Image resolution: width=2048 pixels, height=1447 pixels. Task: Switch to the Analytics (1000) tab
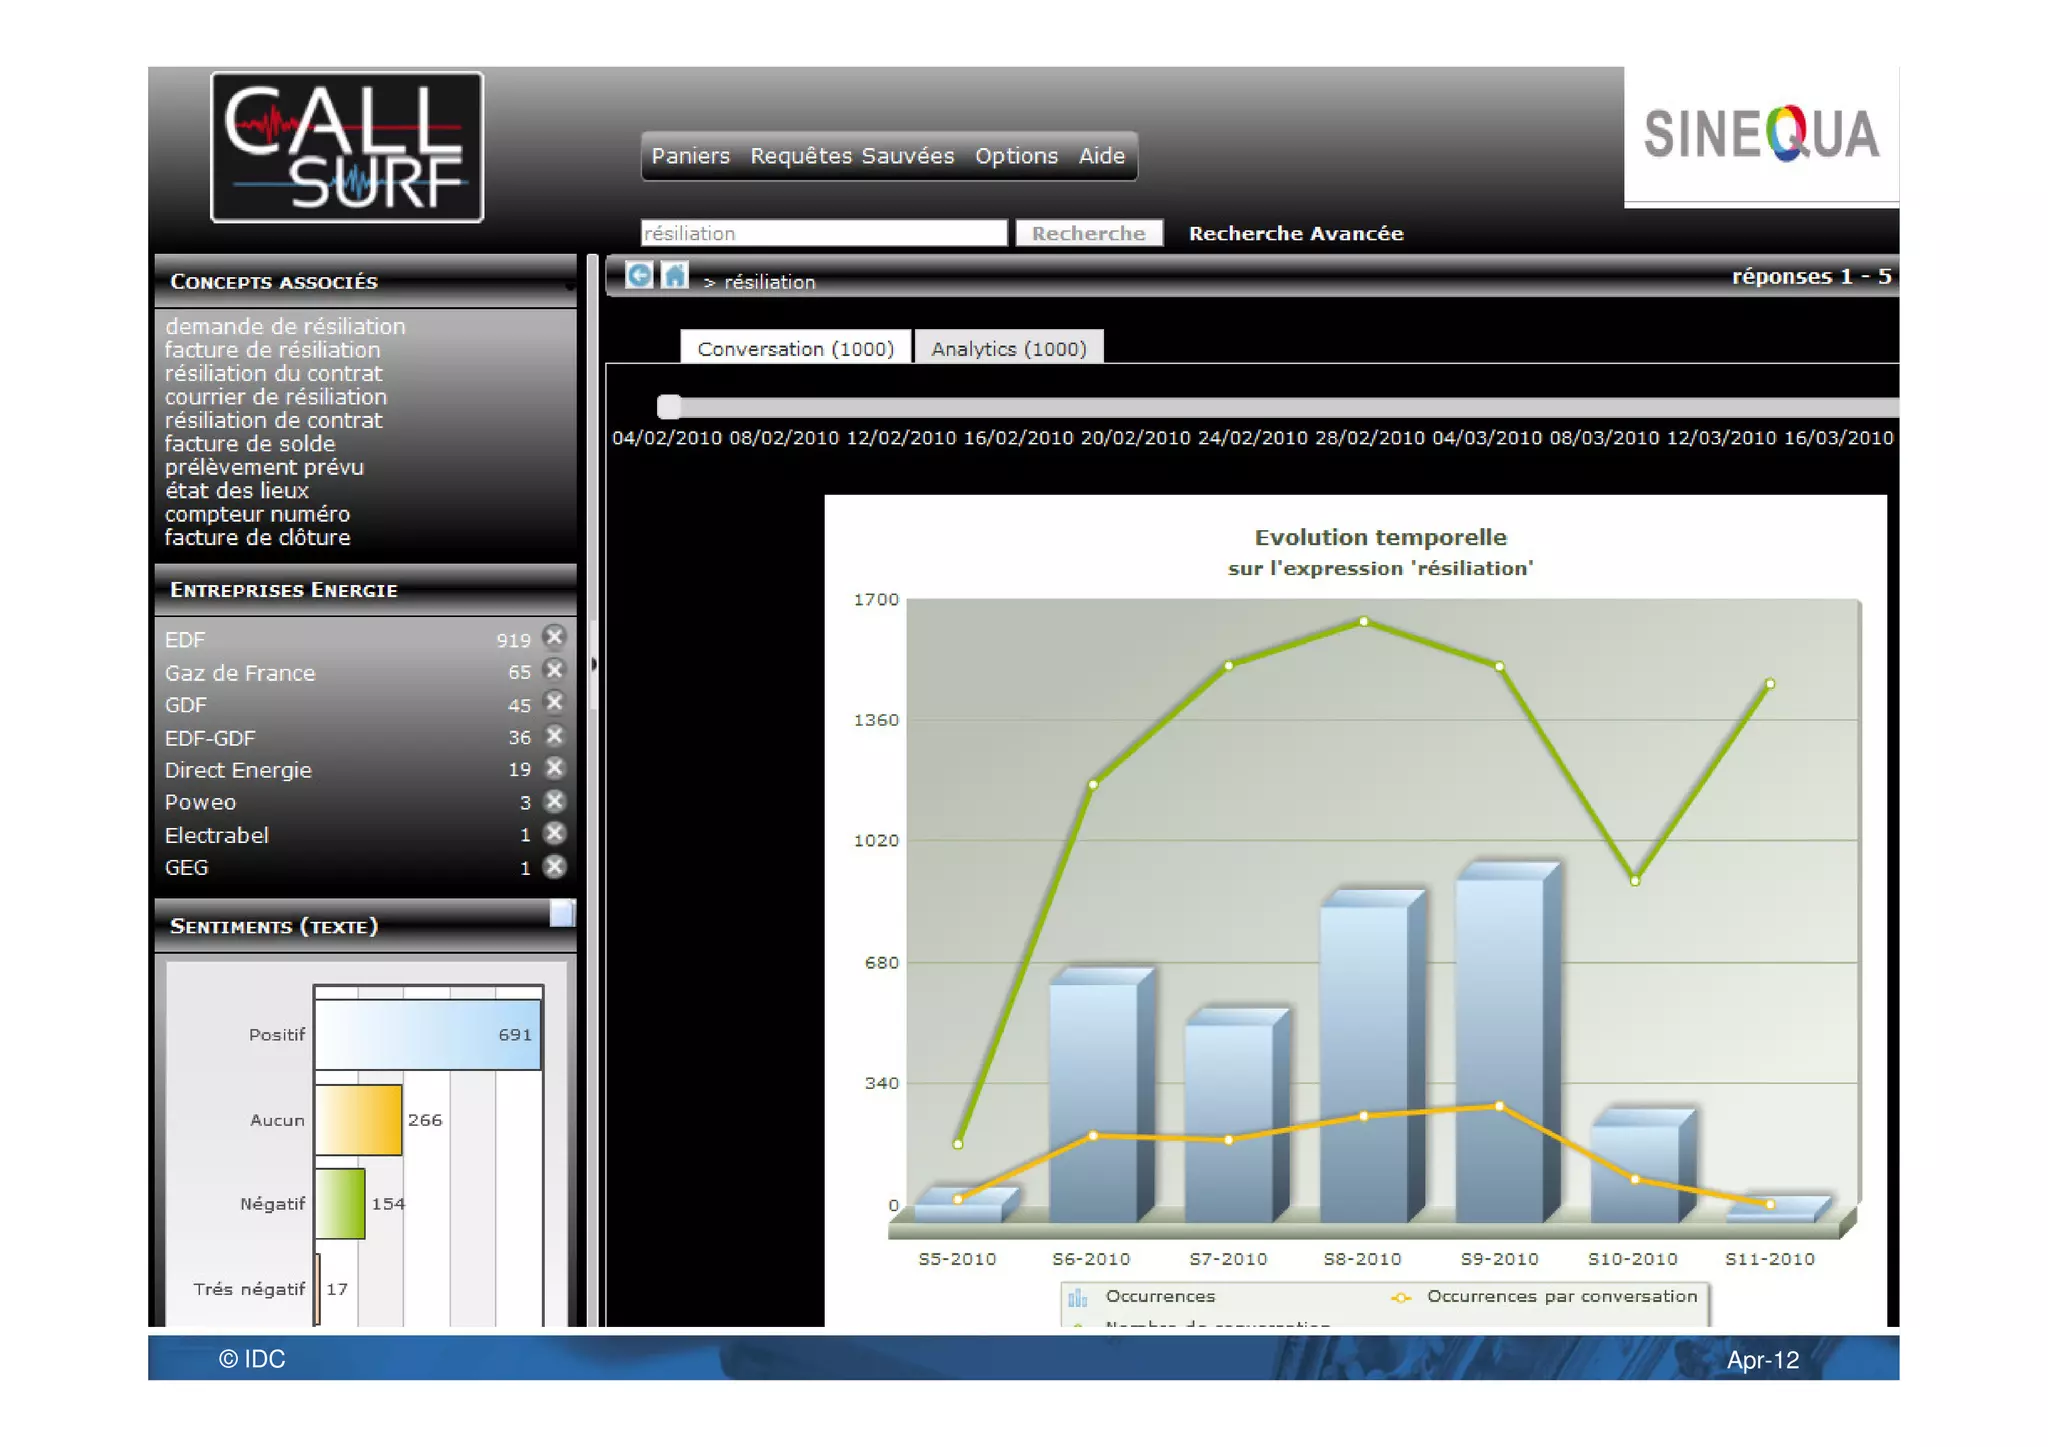click(1008, 349)
